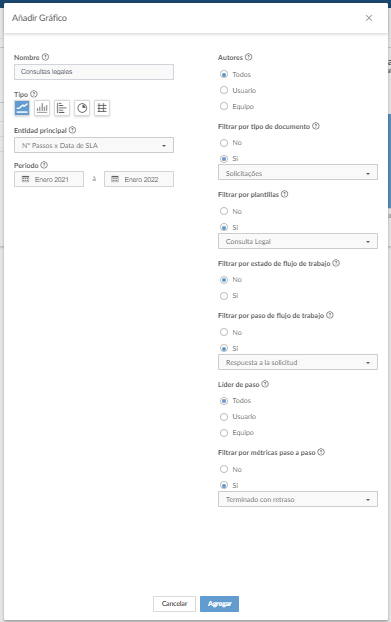
Task: Click the Nombre field with Consultas legales
Action: tap(94, 72)
